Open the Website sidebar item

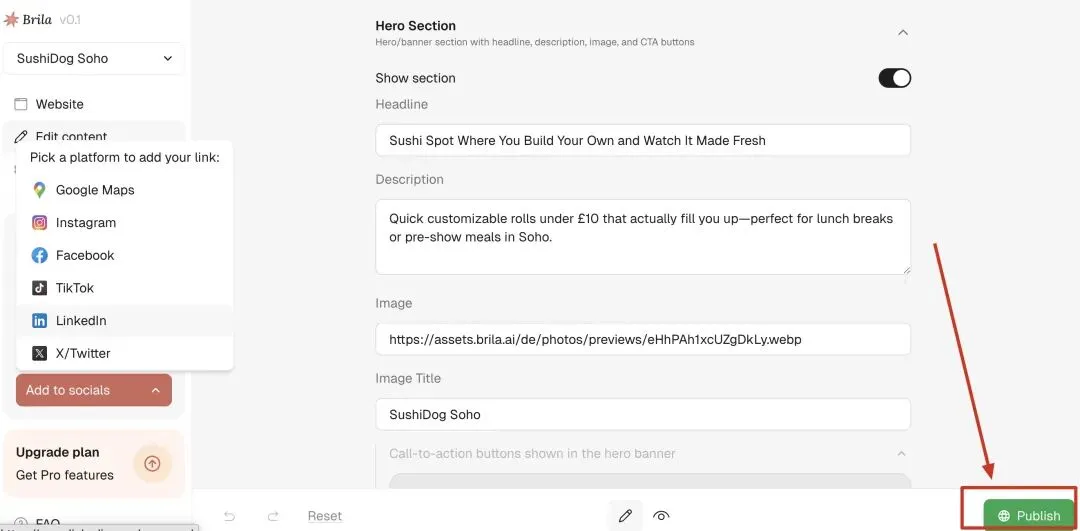59,104
